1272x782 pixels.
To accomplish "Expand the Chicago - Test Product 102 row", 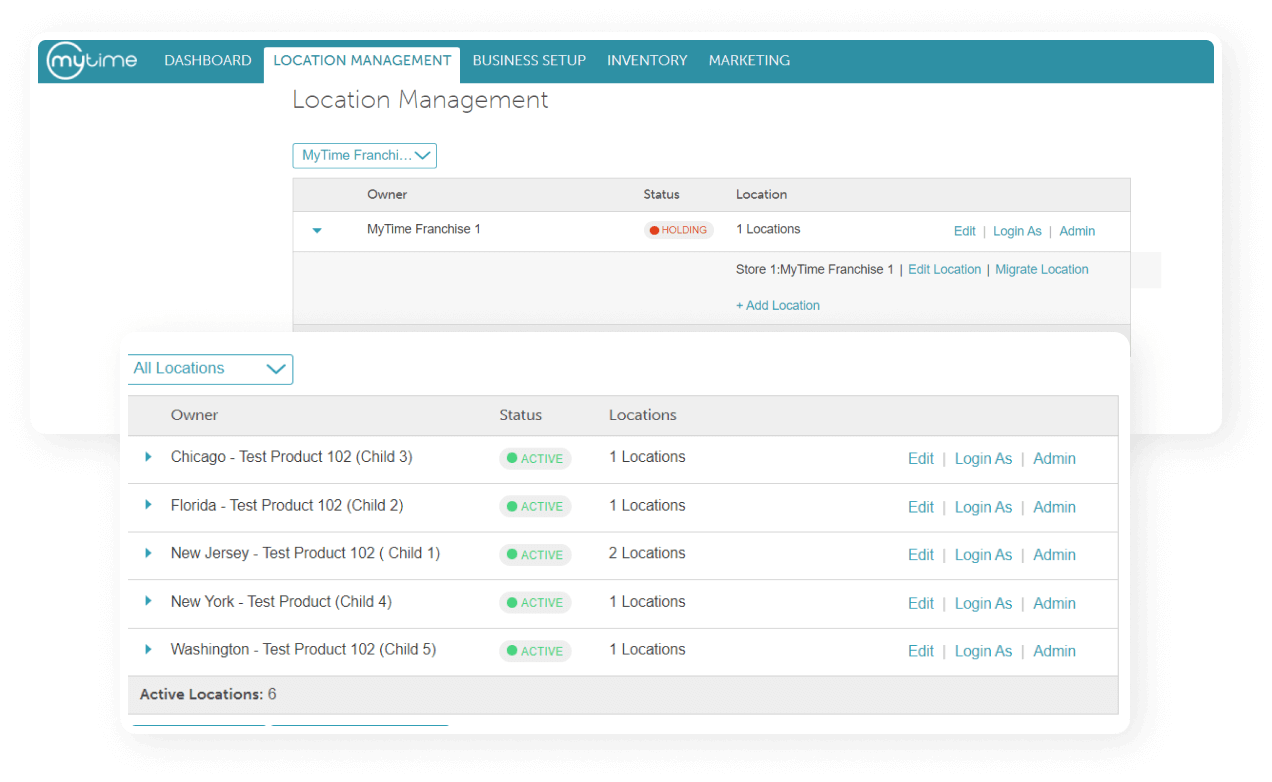I will 148,457.
